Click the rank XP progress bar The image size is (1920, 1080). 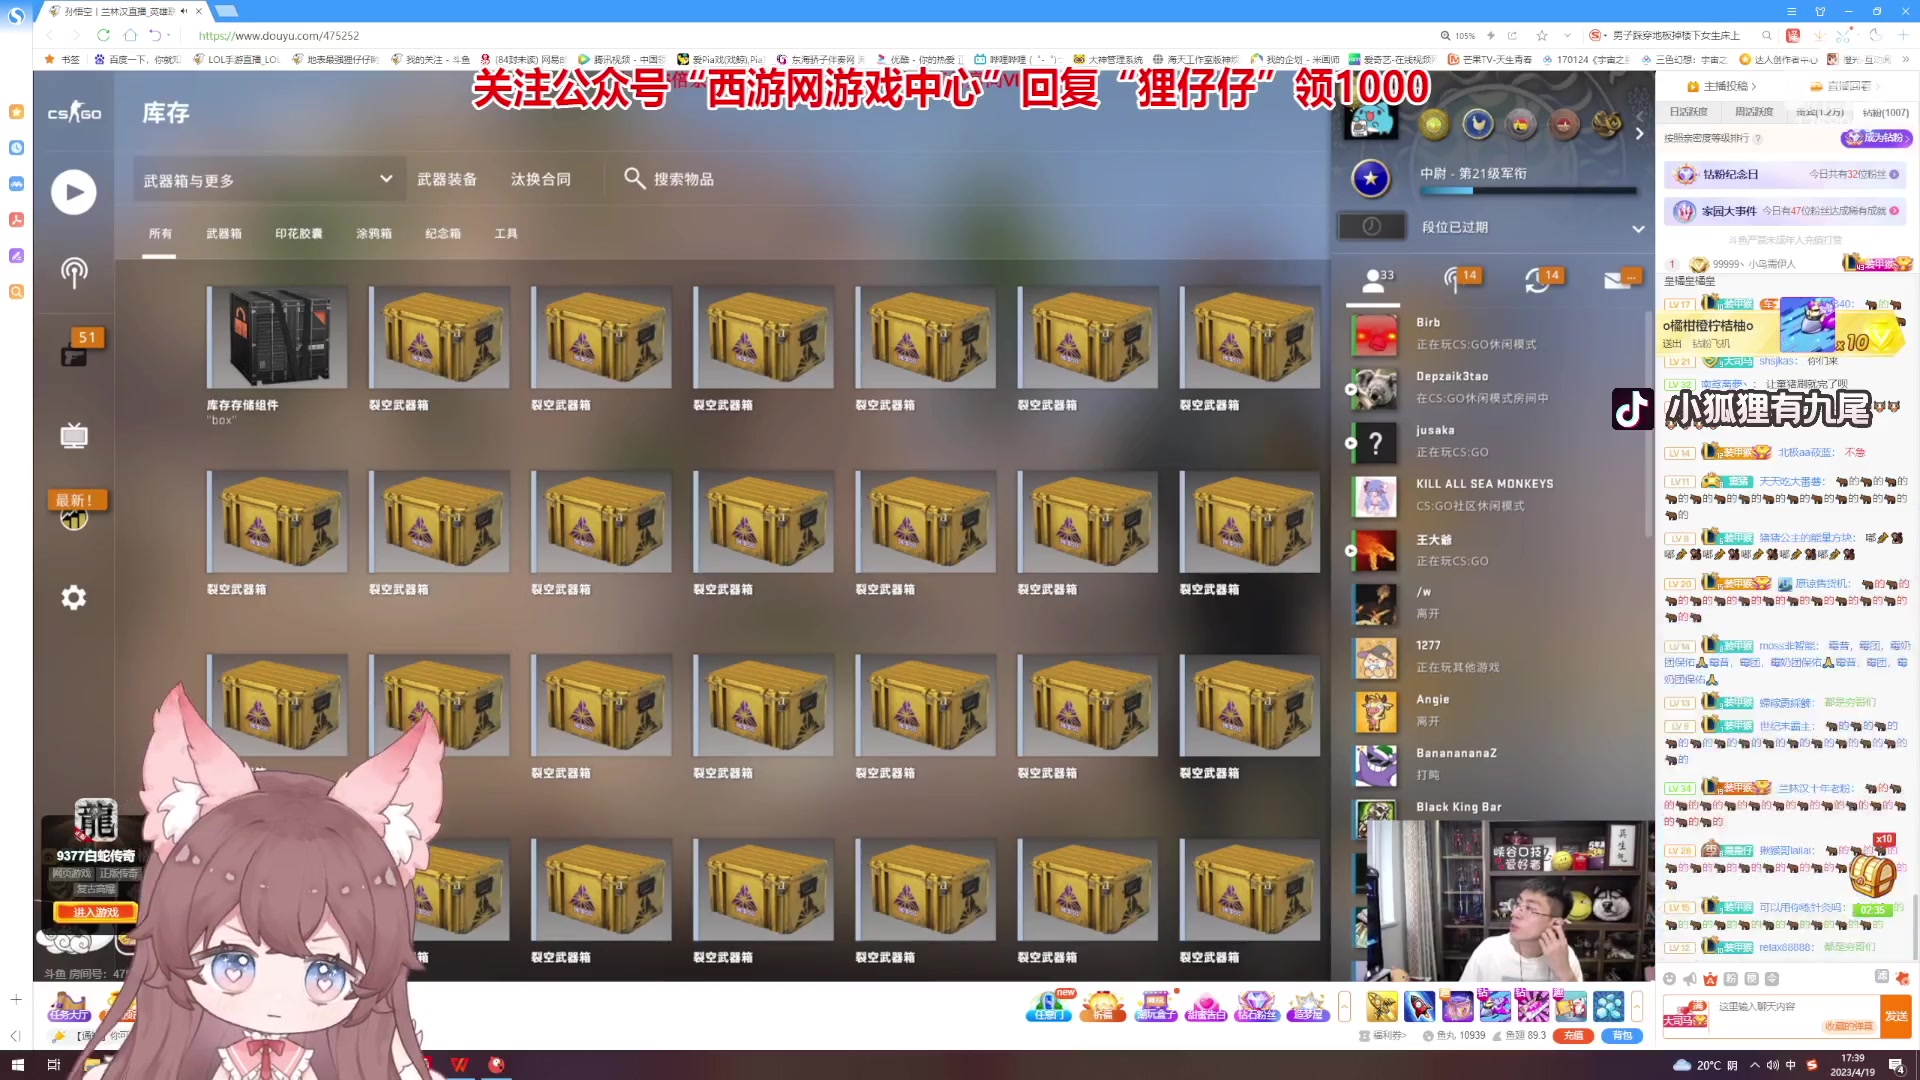1528,190
